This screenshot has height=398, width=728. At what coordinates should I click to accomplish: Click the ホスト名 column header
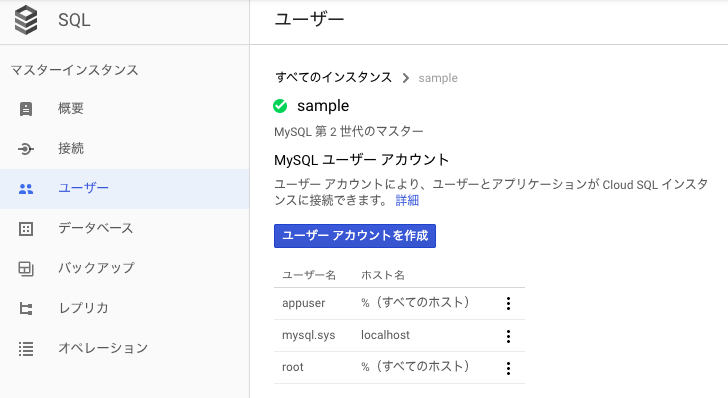383,275
